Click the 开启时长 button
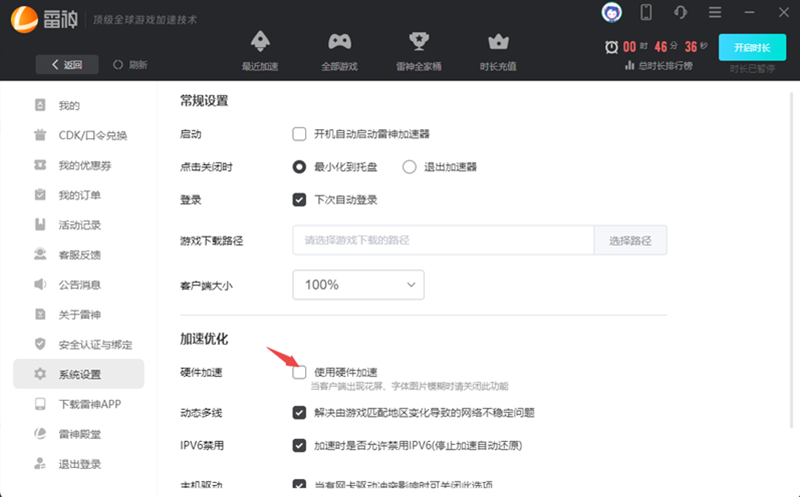This screenshot has width=800, height=497. click(x=752, y=47)
